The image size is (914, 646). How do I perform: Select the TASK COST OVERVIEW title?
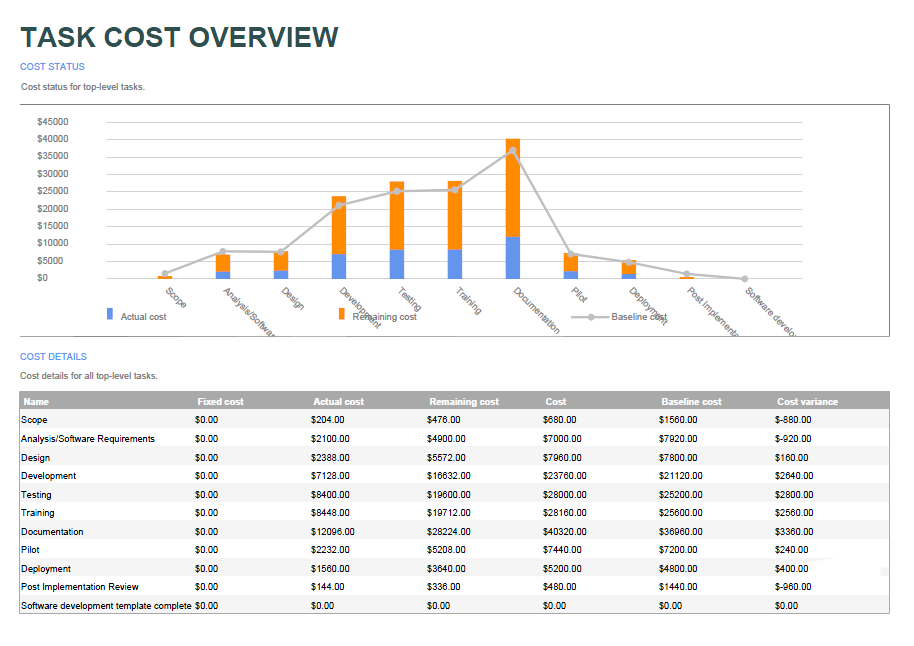pos(180,37)
